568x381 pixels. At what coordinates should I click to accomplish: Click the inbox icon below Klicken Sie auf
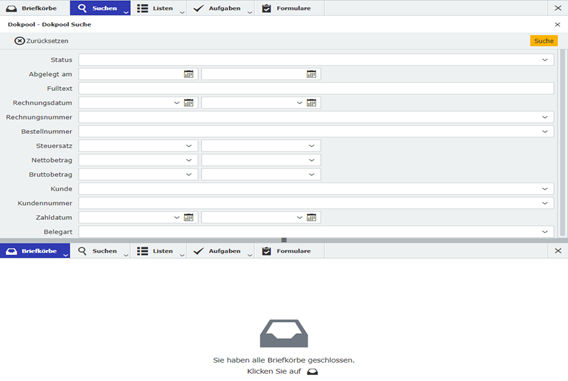click(x=312, y=372)
